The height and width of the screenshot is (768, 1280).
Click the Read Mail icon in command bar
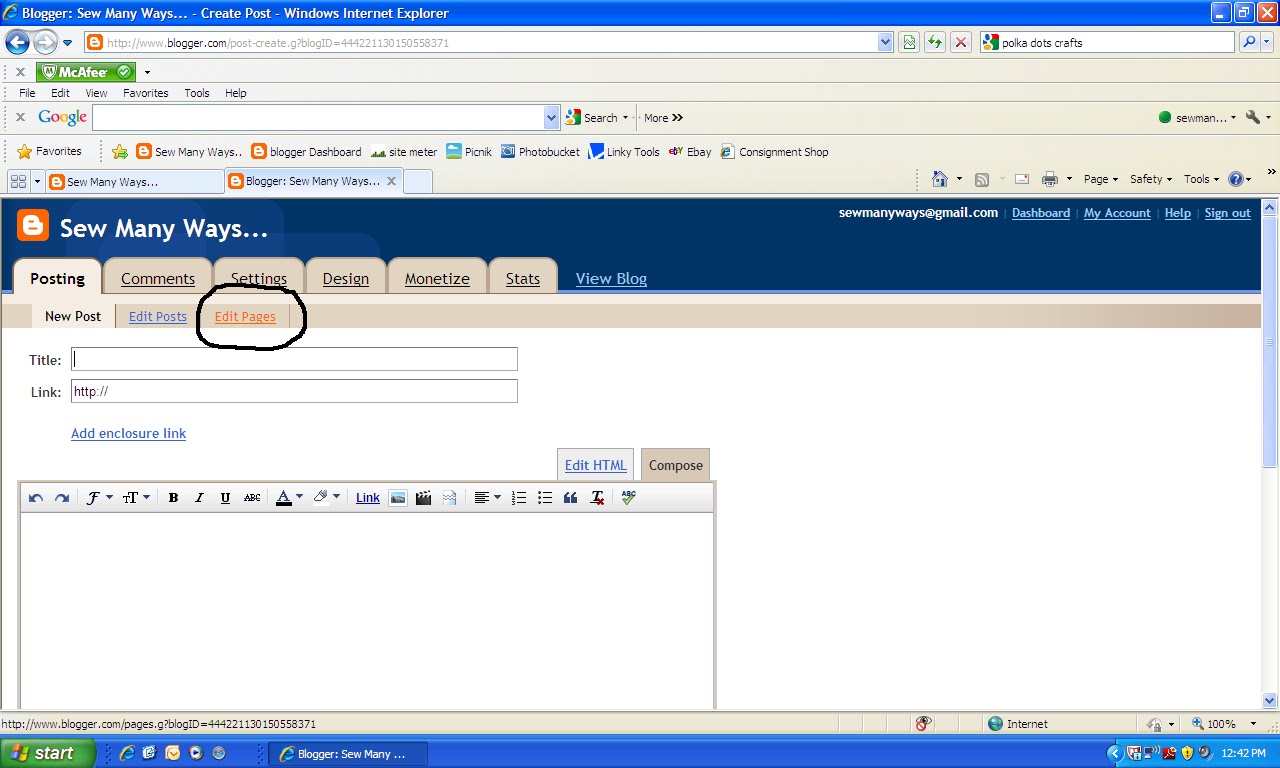coord(1022,179)
